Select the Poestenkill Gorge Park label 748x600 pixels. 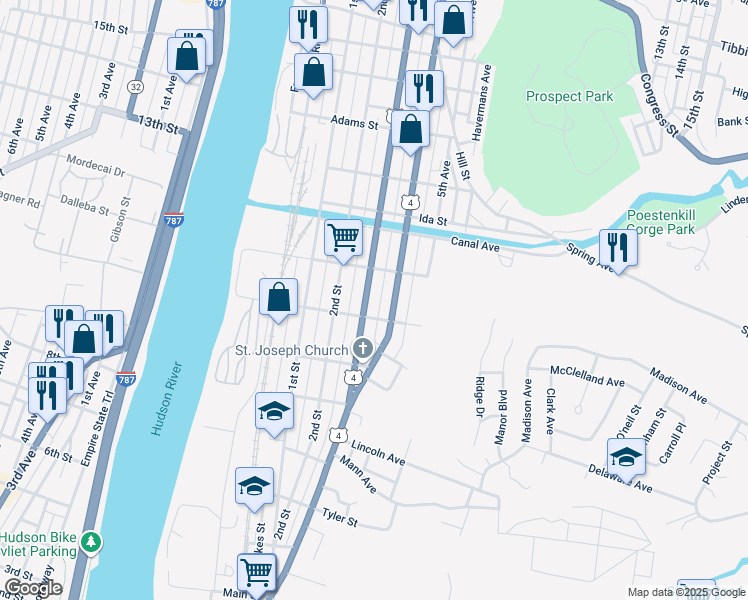click(661, 222)
